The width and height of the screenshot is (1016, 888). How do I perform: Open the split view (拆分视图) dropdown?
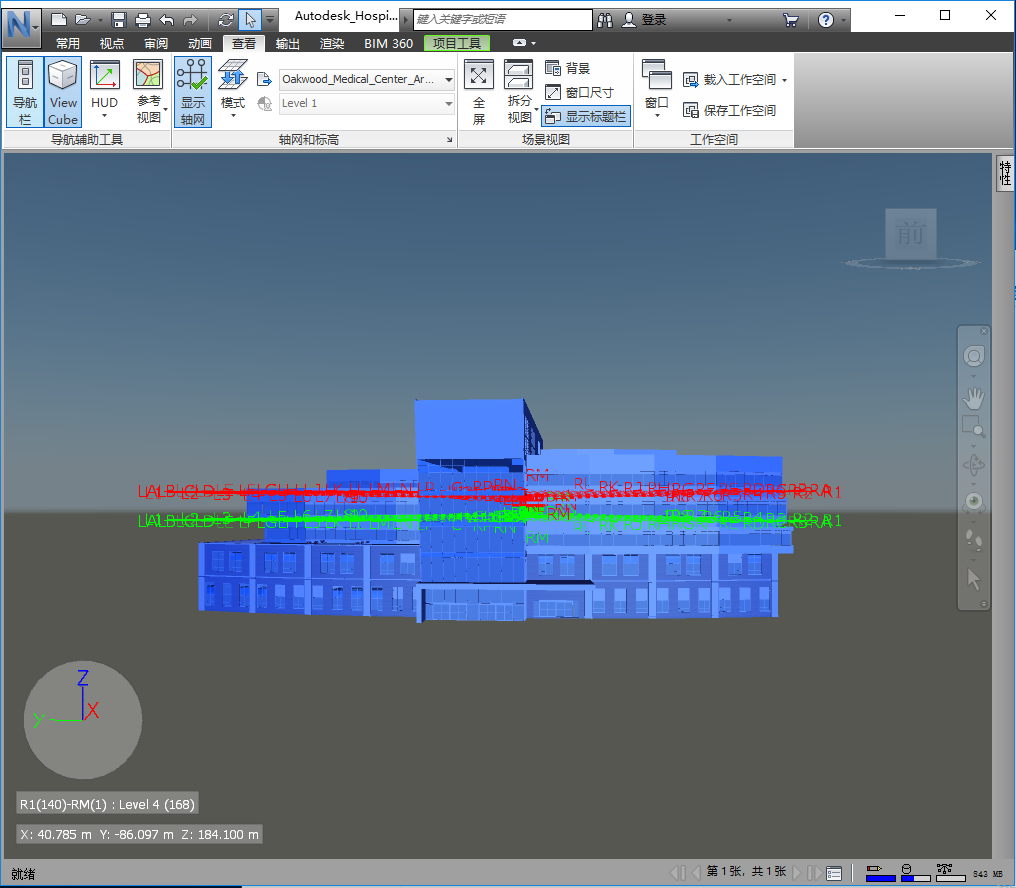(520, 91)
